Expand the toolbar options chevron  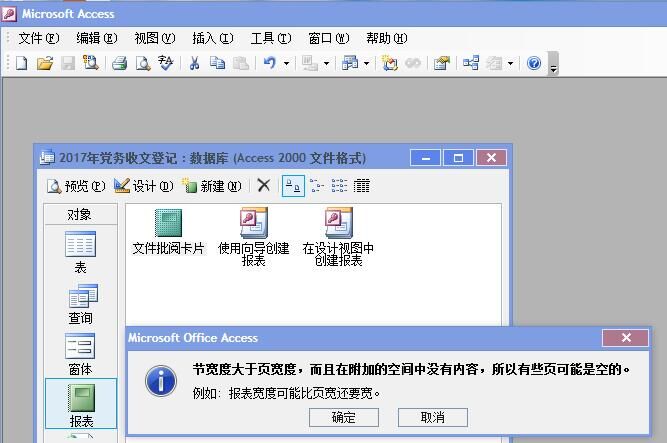[x=553, y=64]
